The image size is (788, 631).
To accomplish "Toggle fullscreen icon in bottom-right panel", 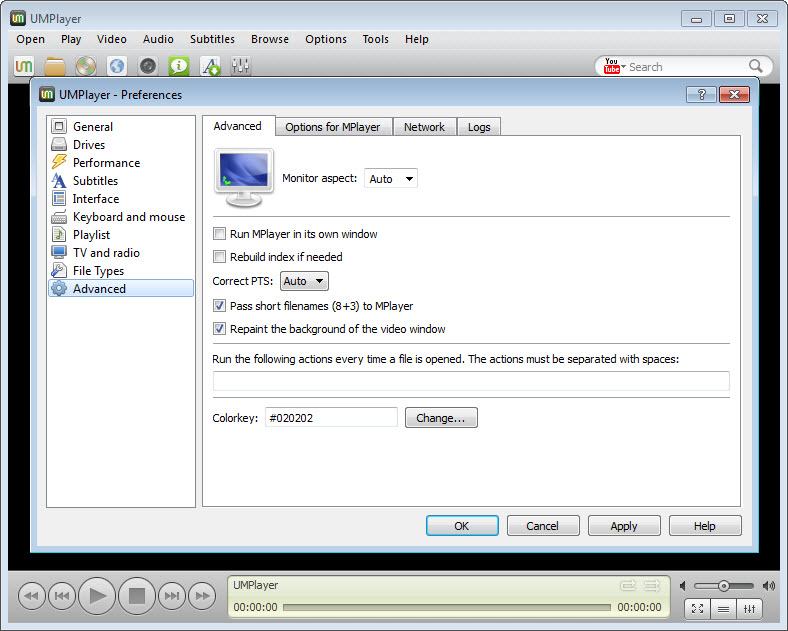I will pyautogui.click(x=698, y=609).
